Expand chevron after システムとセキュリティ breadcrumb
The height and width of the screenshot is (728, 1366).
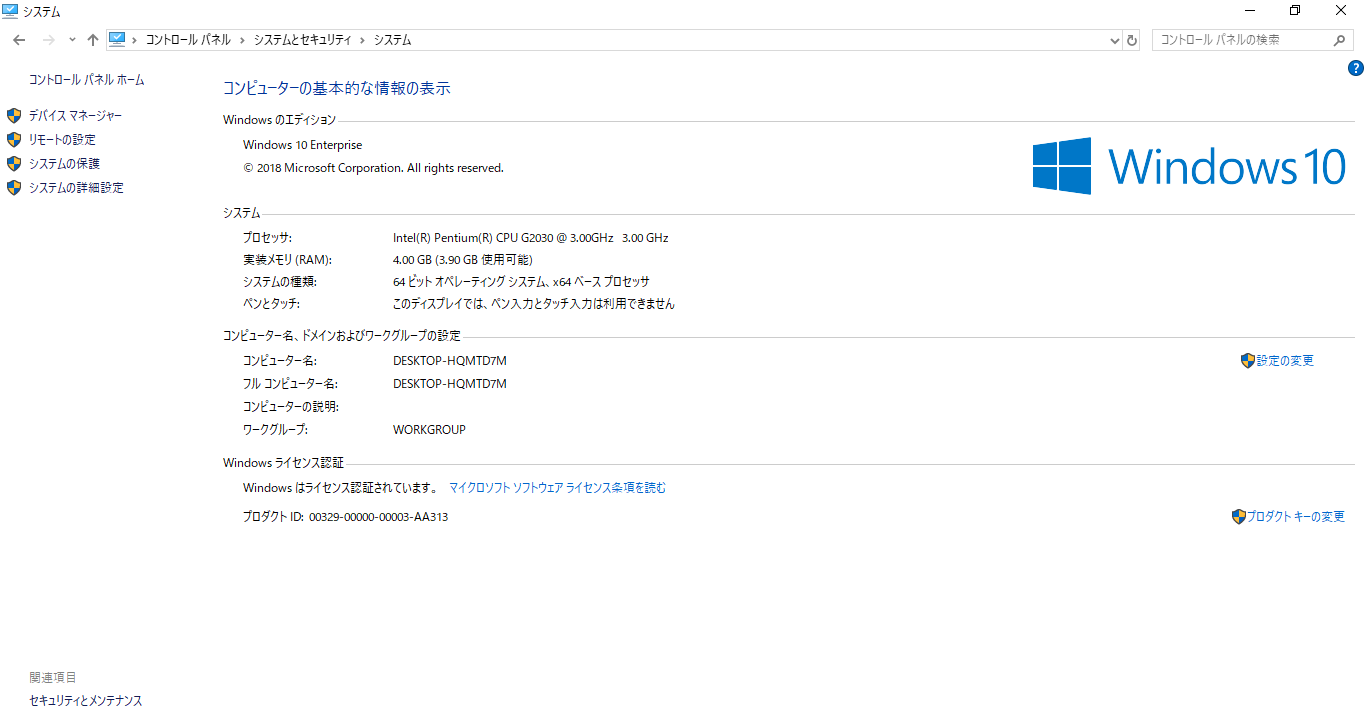click(x=362, y=40)
